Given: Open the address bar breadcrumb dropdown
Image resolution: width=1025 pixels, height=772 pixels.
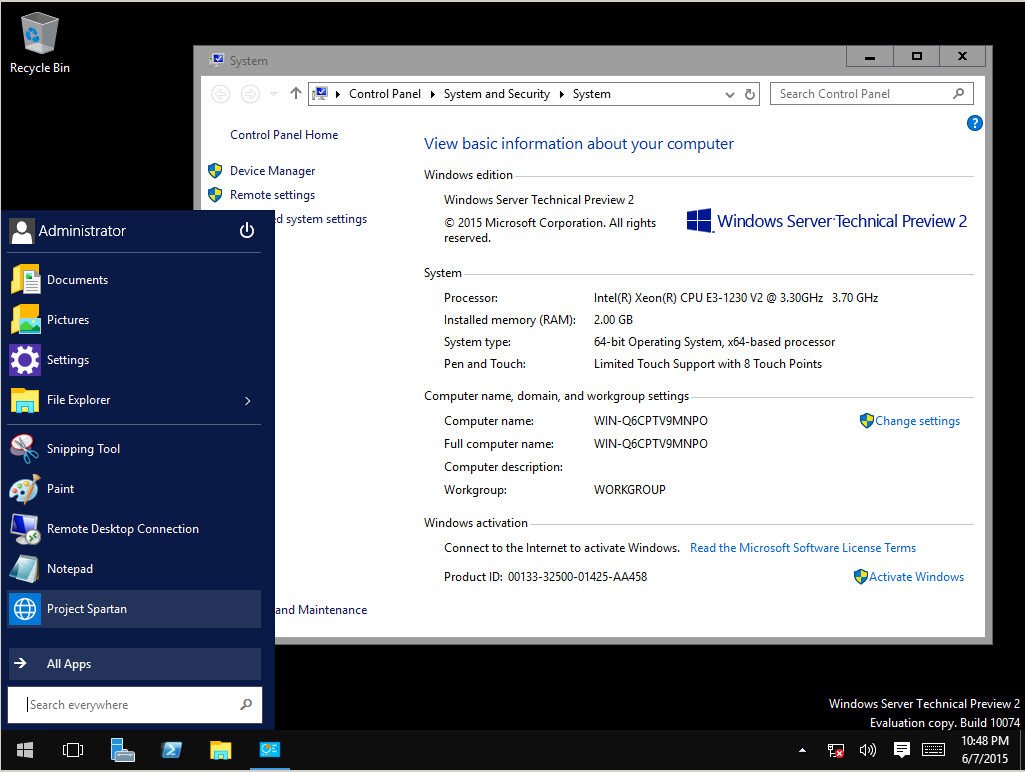Looking at the screenshot, I should pos(729,93).
